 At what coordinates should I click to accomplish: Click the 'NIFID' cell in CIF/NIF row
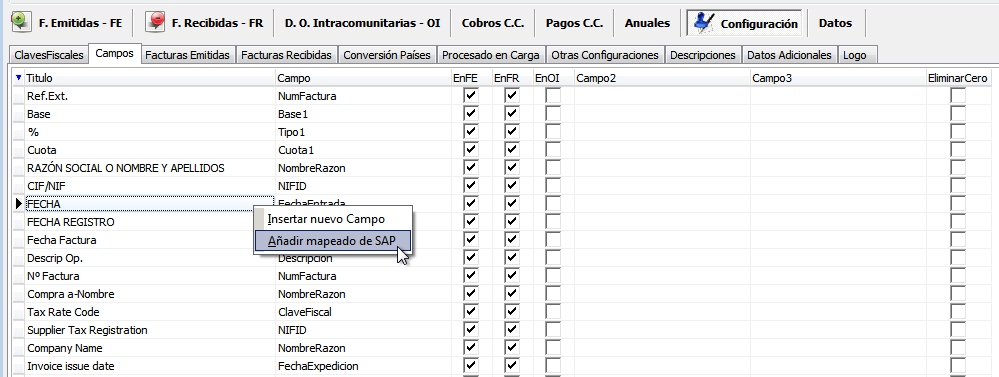(362, 186)
